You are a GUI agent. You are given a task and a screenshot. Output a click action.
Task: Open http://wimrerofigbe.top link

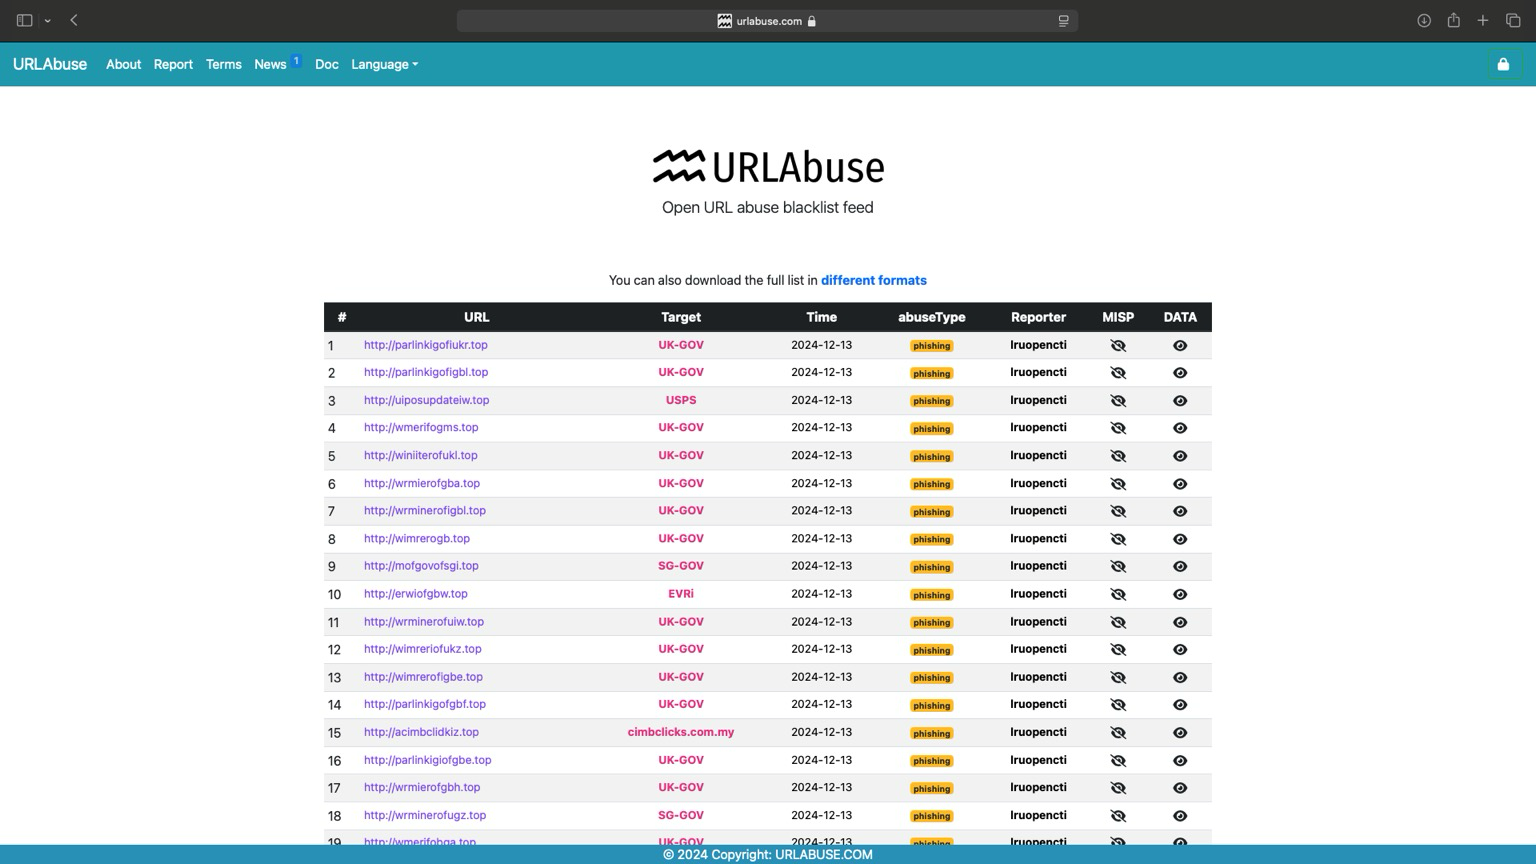[x=423, y=677]
